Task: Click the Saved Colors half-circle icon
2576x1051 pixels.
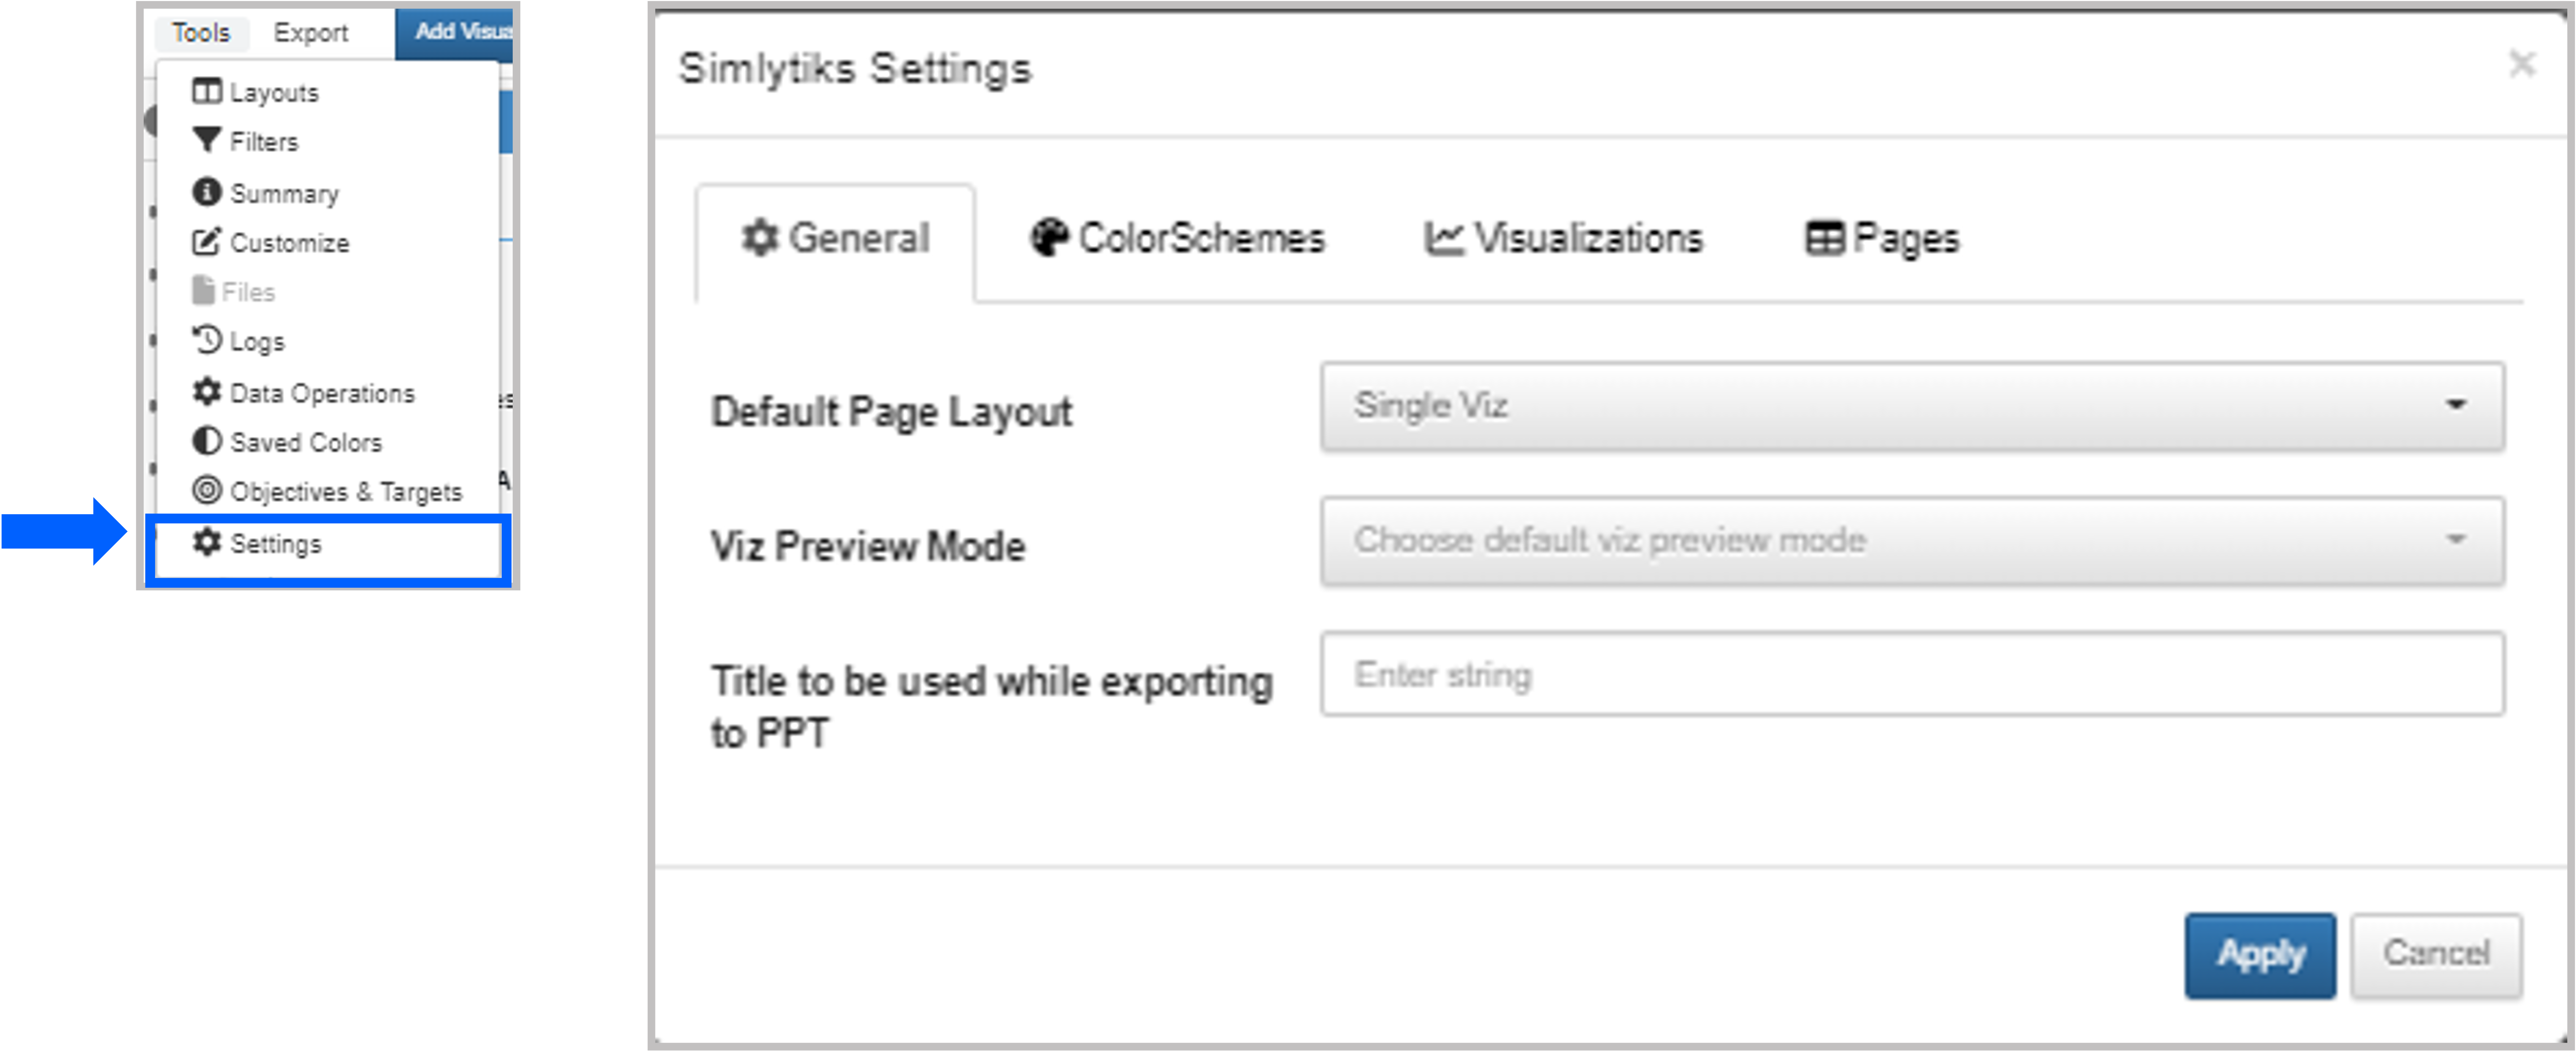Action: 206,441
